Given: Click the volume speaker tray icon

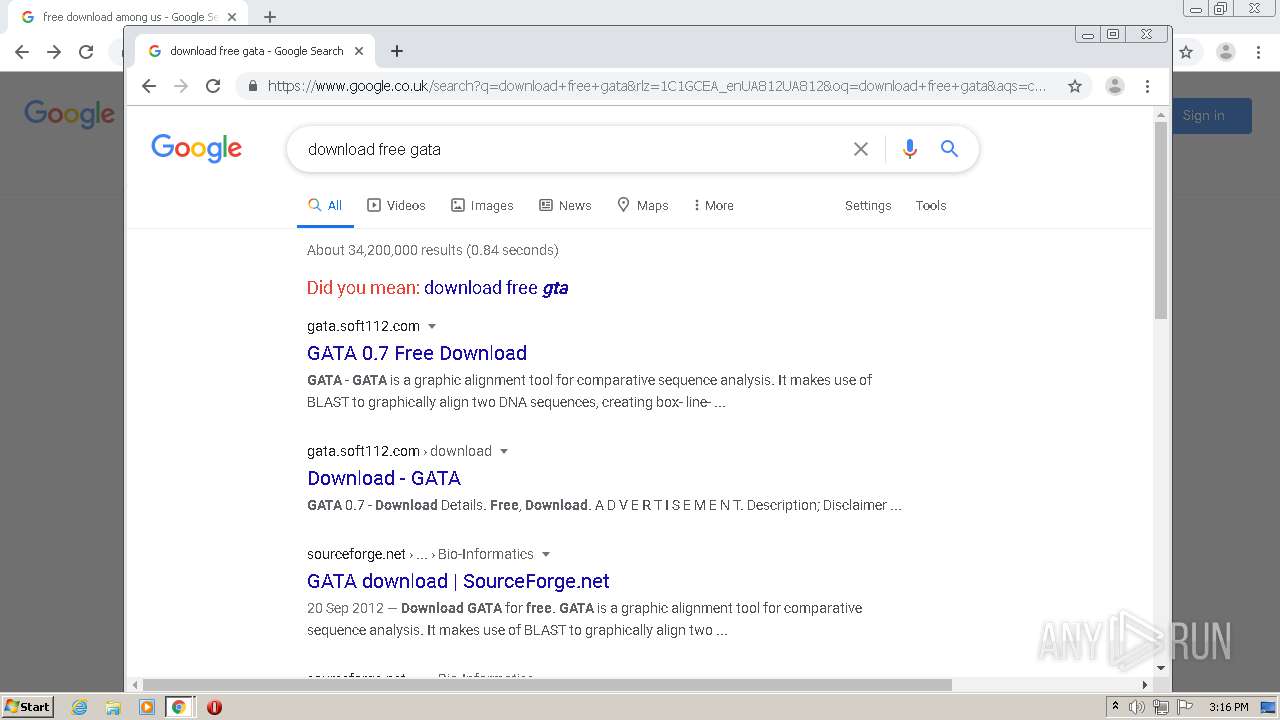Looking at the screenshot, I should pyautogui.click(x=1137, y=707).
